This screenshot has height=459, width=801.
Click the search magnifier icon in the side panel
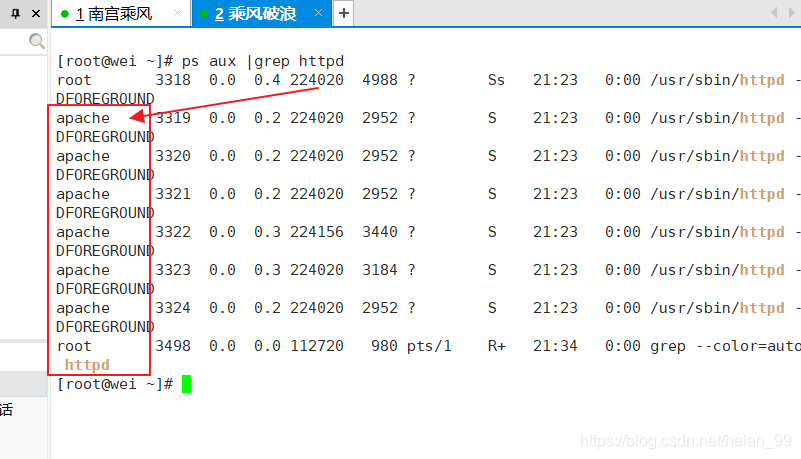click(37, 41)
